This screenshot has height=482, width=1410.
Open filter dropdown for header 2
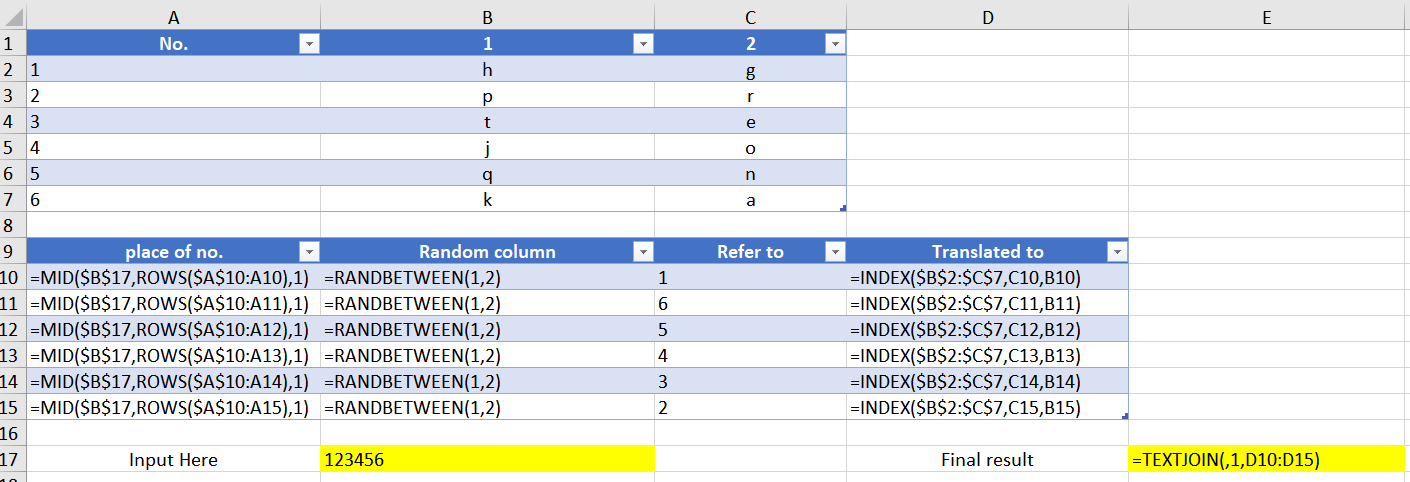[835, 44]
